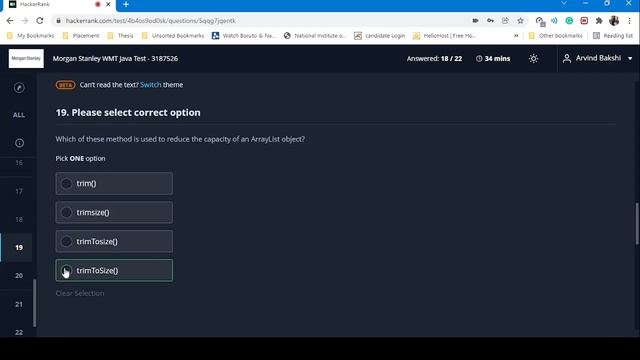Open Watch Boruto bookmark

point(244,36)
